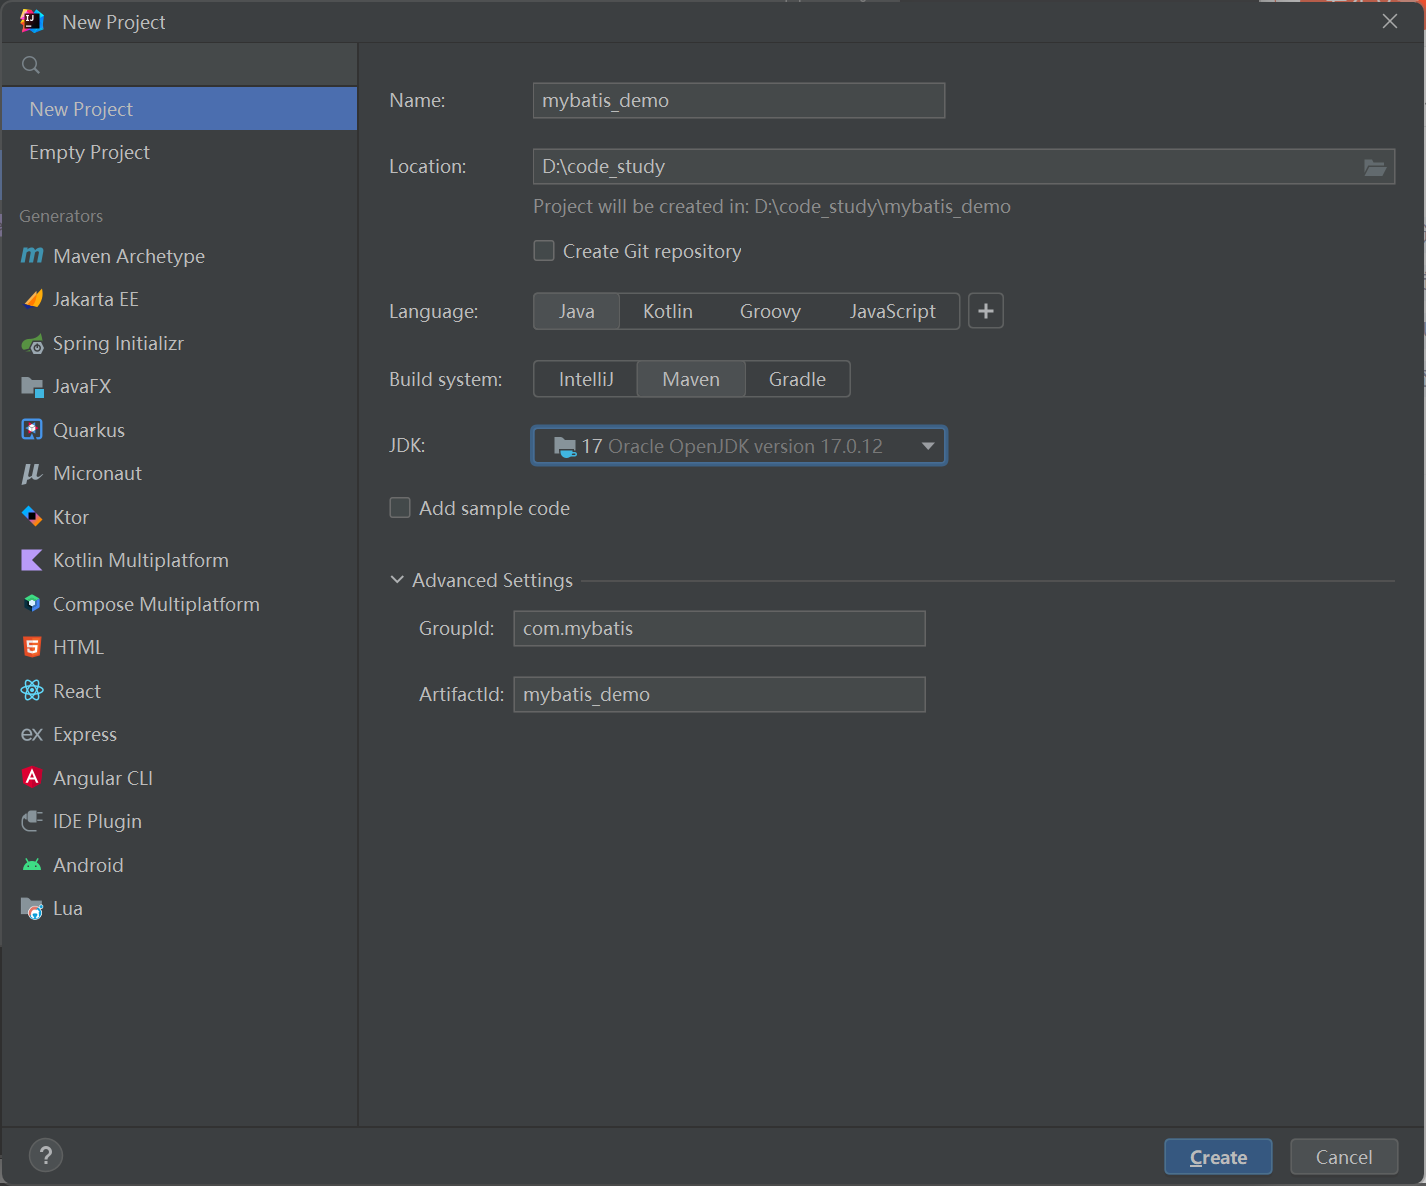This screenshot has height=1186, width=1426.
Task: Click the Cancel button
Action: 1344,1157
